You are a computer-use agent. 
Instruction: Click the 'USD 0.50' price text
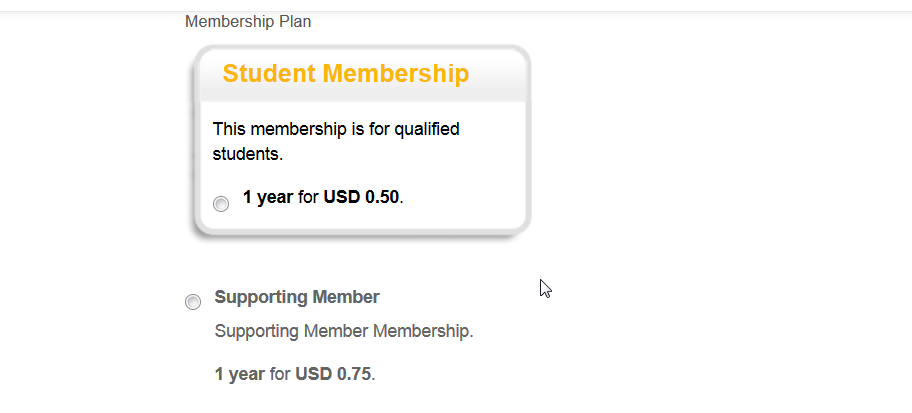(361, 197)
